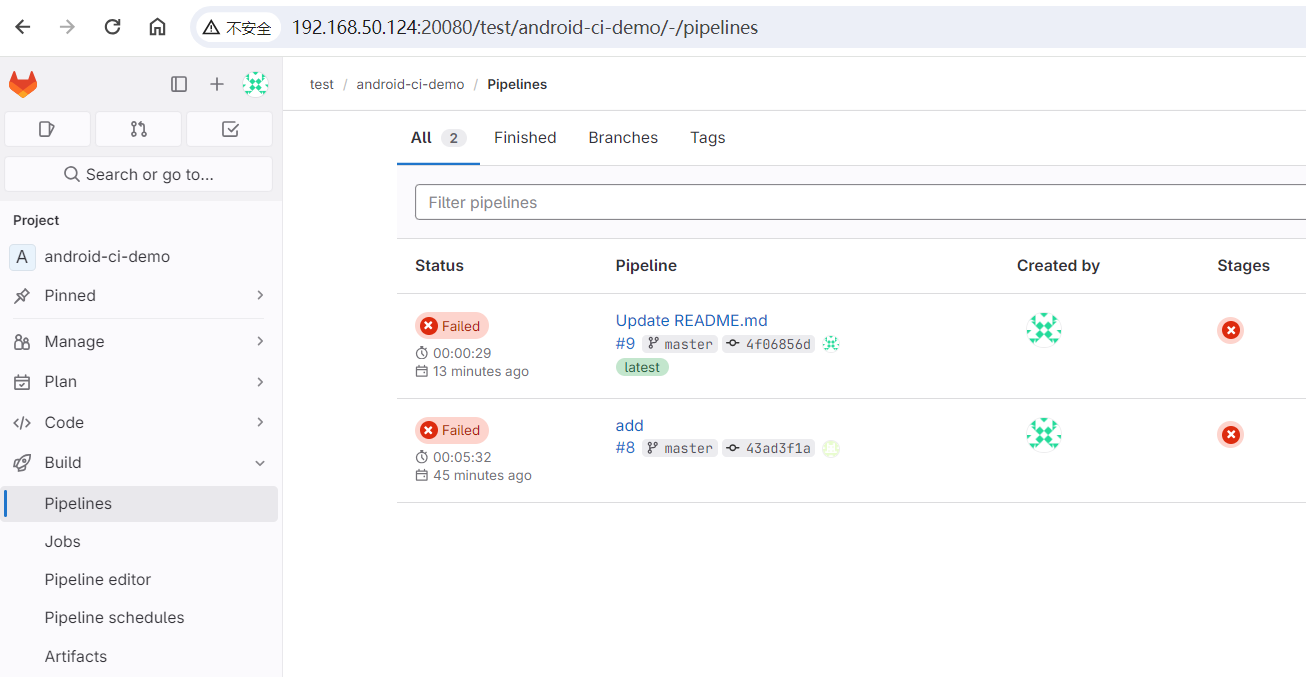This screenshot has width=1306, height=677.
Task: Open your issues from the issues icon
Action: coord(46,128)
